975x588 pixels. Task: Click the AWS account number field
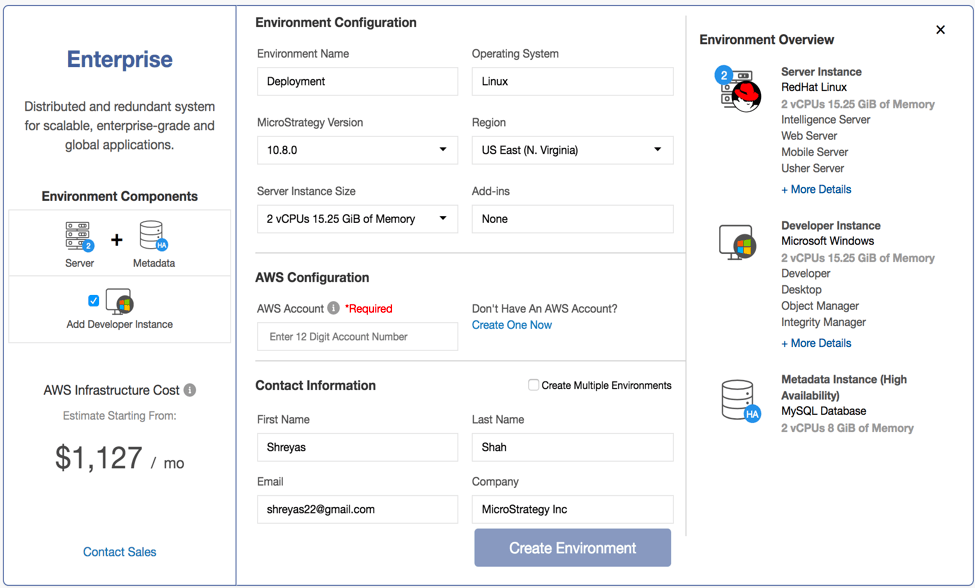point(357,337)
